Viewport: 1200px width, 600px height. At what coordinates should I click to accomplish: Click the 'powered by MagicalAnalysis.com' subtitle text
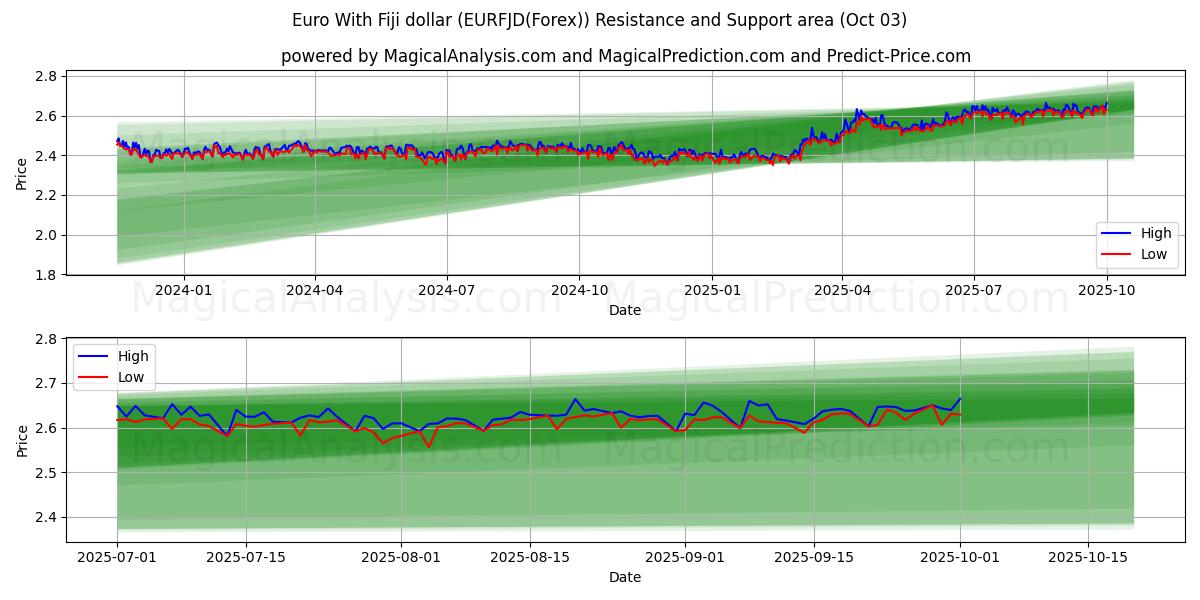625,56
